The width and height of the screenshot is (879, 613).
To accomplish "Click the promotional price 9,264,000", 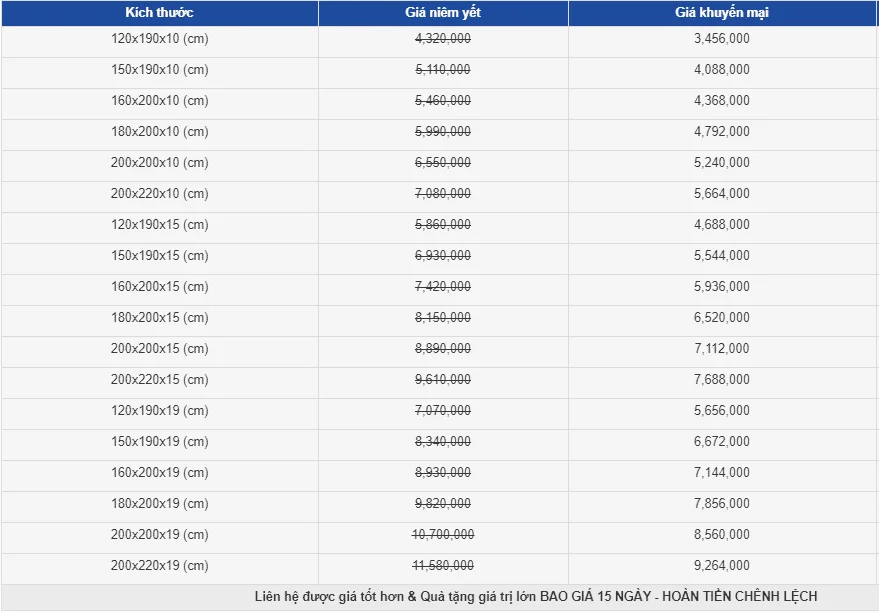I will point(721,566).
